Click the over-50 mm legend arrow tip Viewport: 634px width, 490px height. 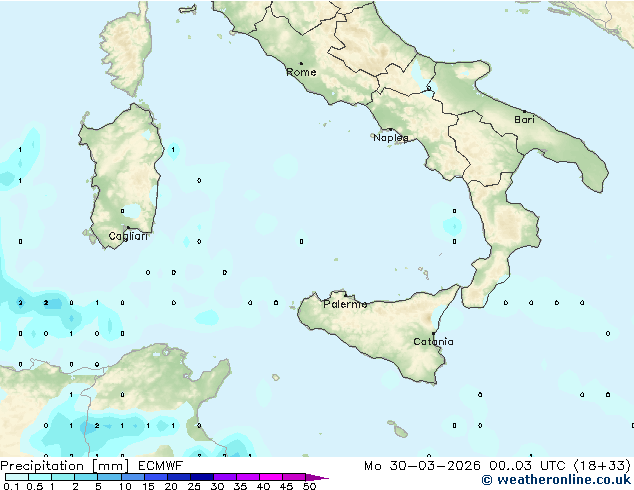(317, 477)
